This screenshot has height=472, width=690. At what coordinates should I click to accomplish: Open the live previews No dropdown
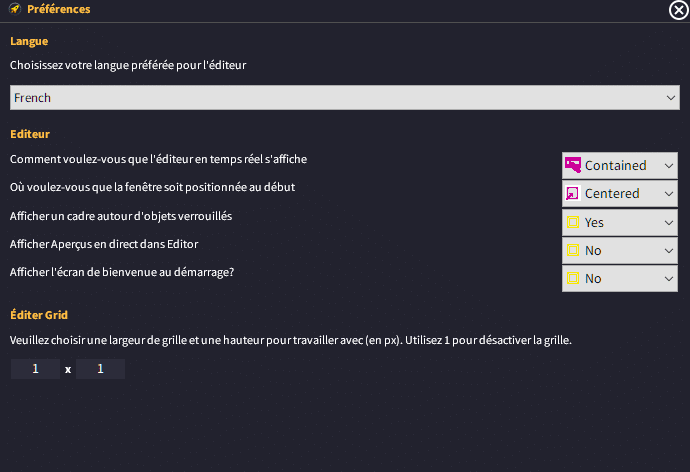(x=620, y=250)
